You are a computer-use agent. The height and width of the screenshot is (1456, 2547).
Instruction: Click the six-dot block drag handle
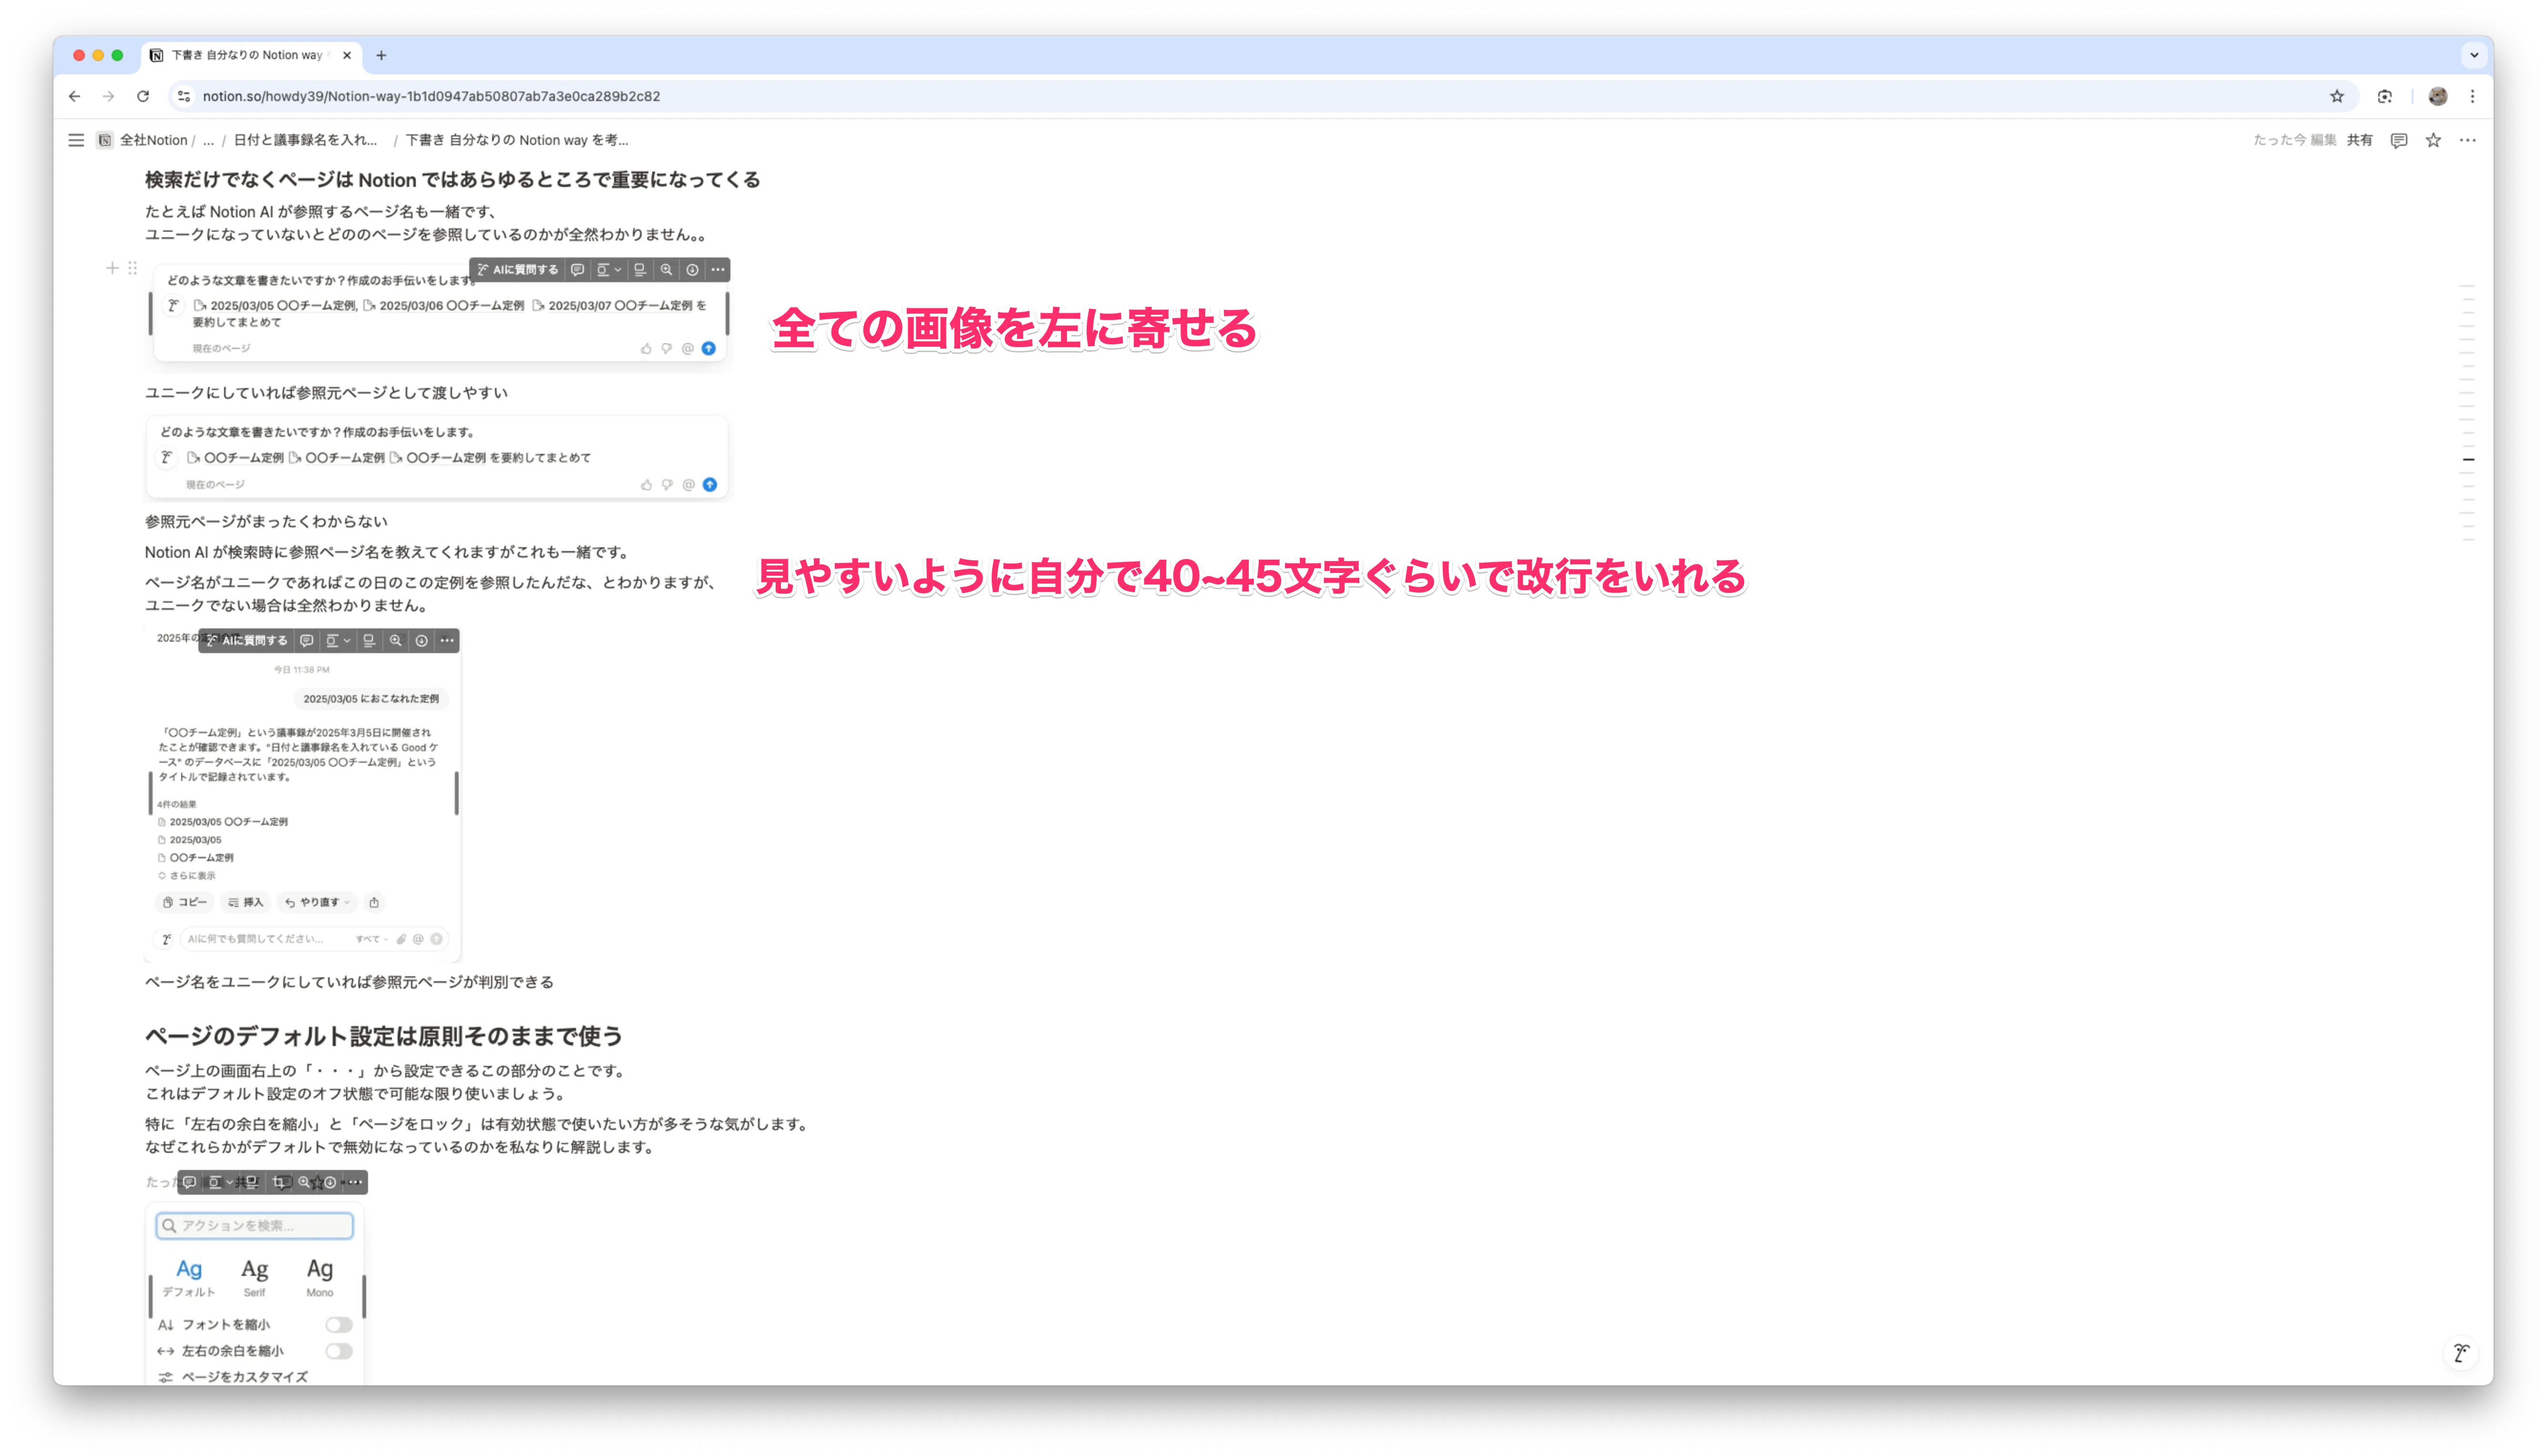tap(132, 268)
